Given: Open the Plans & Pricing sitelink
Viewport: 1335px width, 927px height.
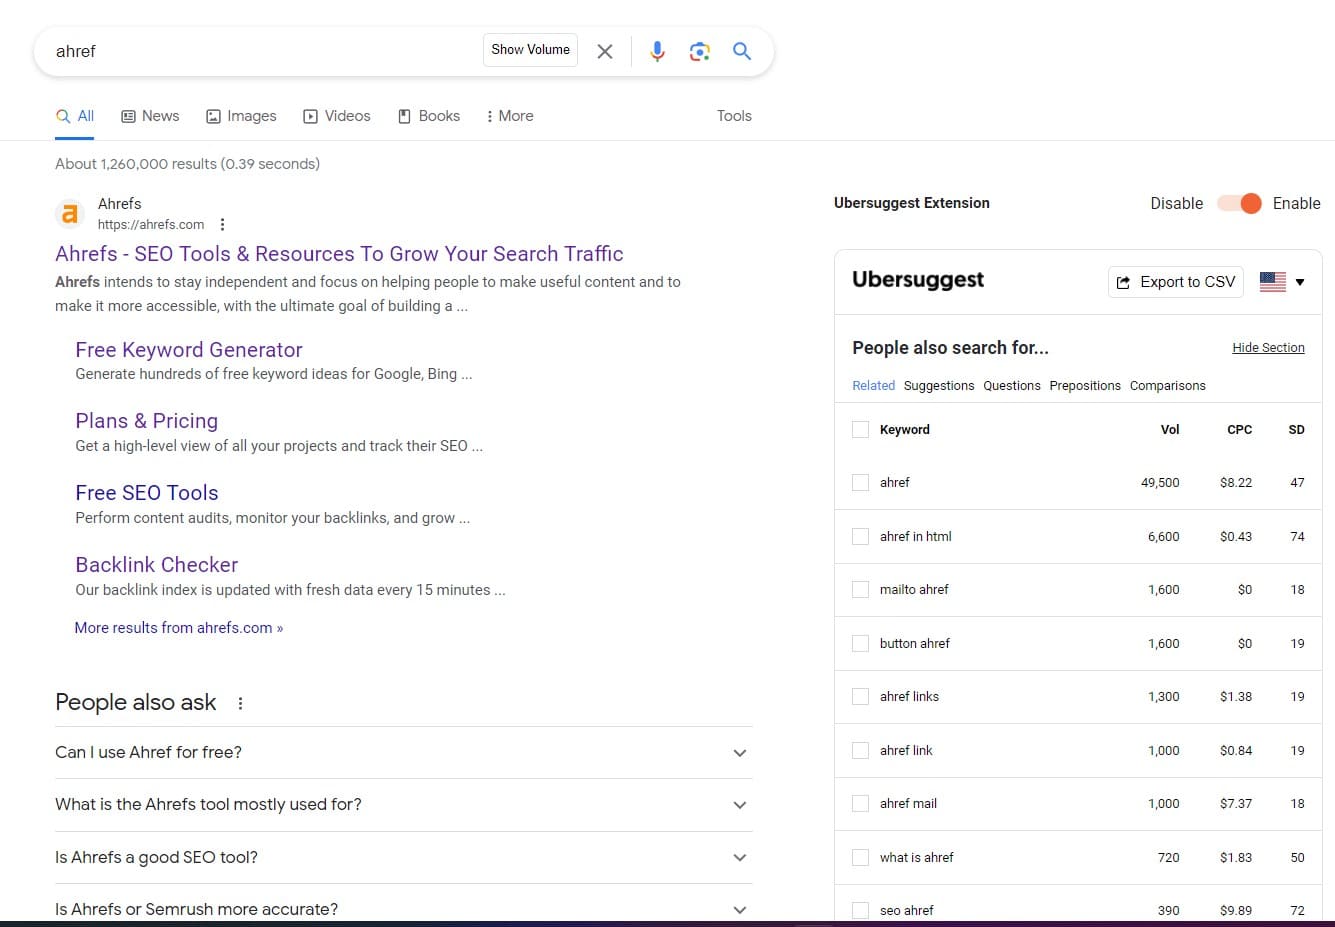Looking at the screenshot, I should coord(147,421).
